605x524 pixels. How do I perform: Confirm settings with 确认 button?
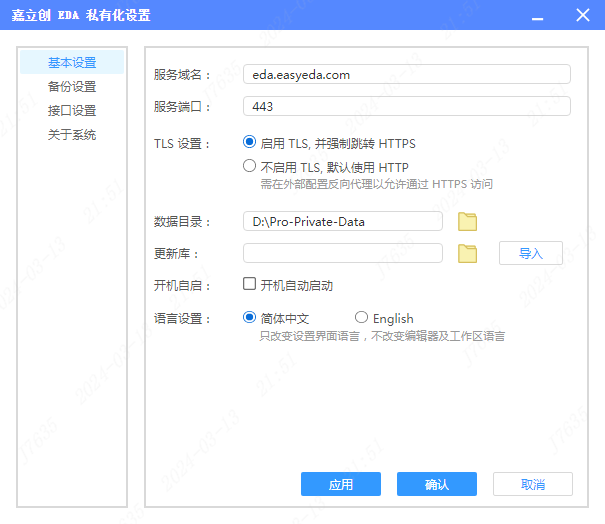click(x=436, y=484)
